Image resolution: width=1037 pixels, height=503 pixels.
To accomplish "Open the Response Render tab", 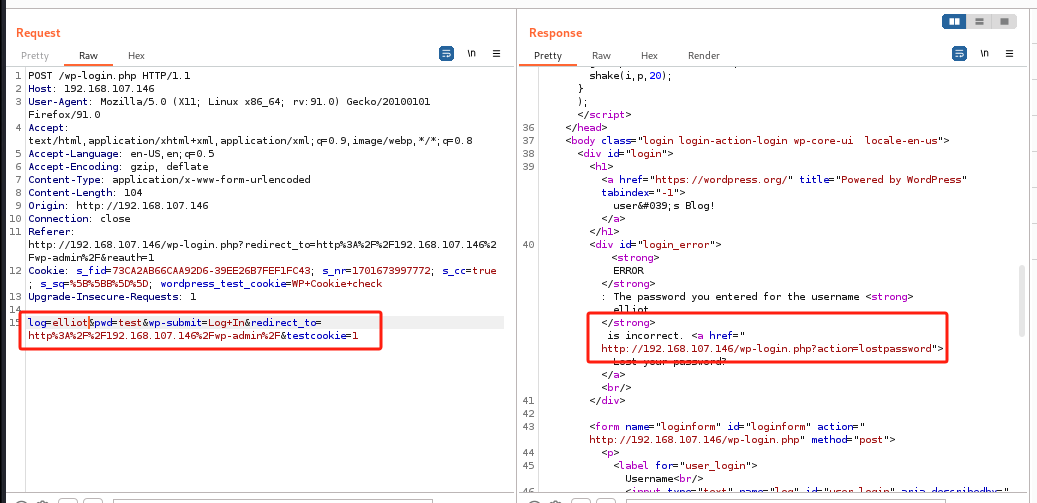I will click(x=704, y=56).
